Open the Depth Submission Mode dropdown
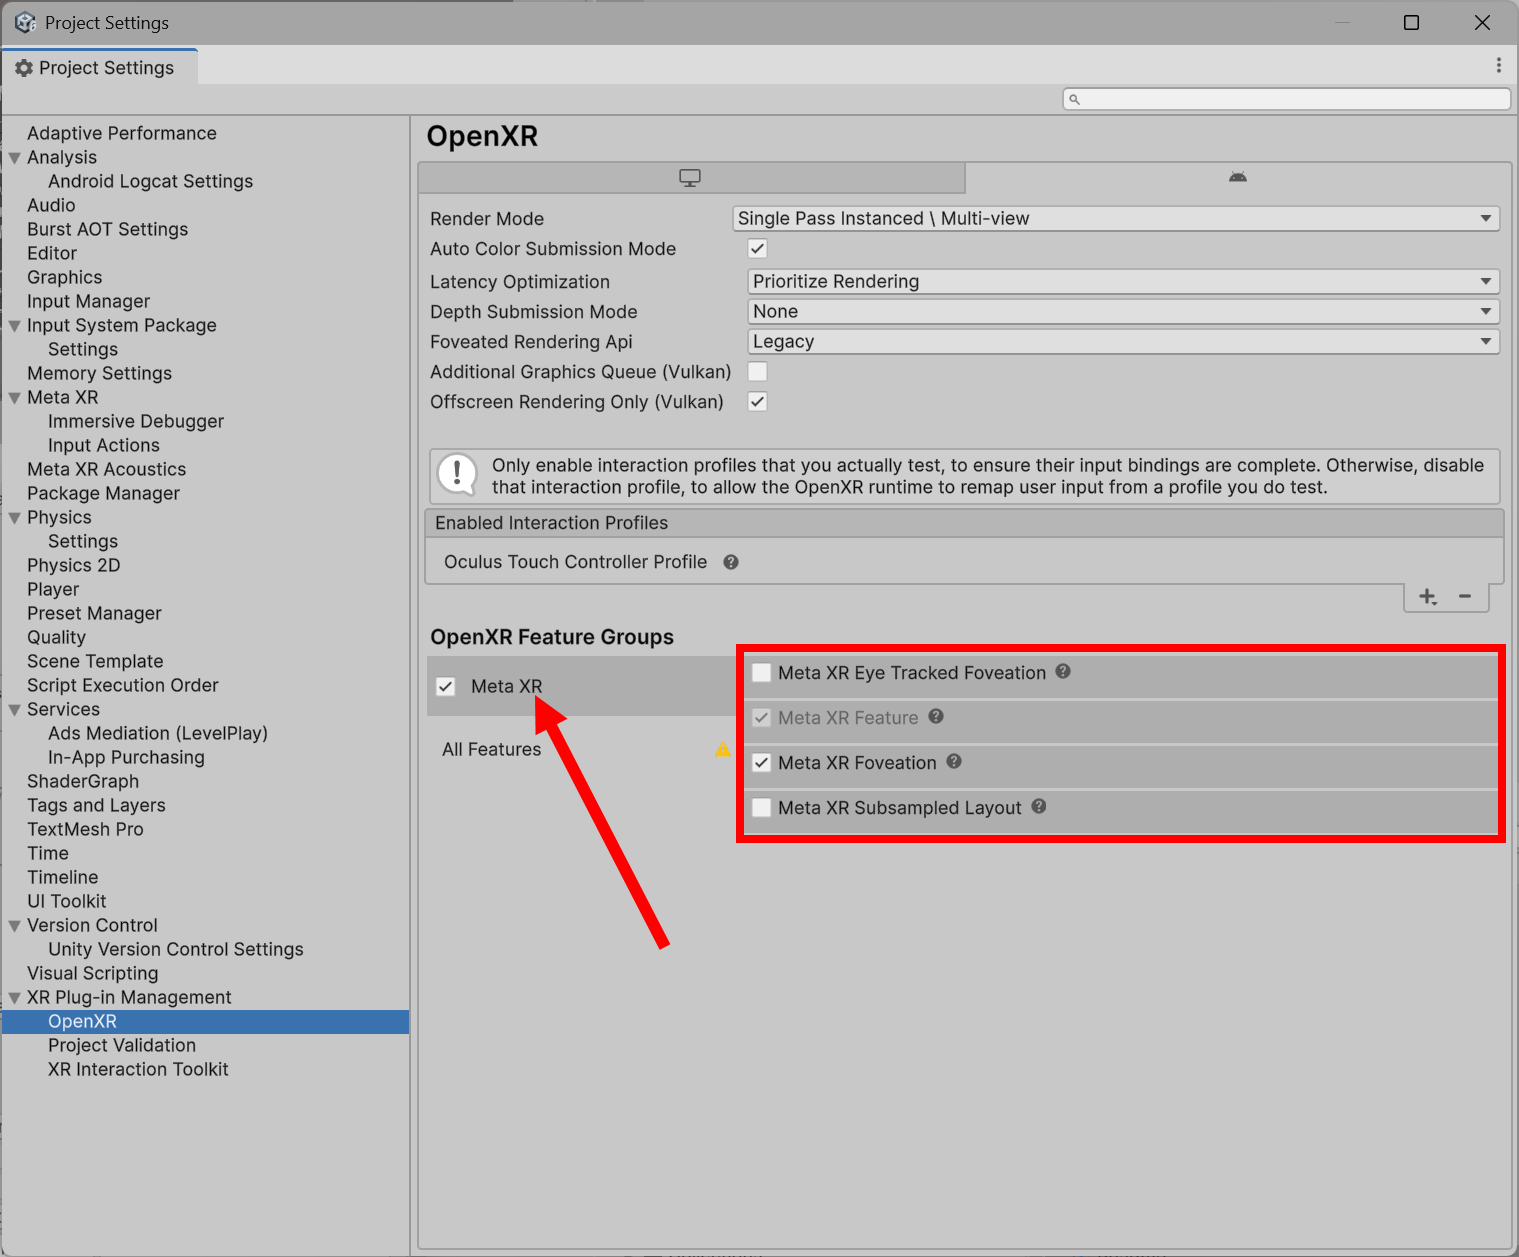The width and height of the screenshot is (1519, 1257). [x=1124, y=311]
